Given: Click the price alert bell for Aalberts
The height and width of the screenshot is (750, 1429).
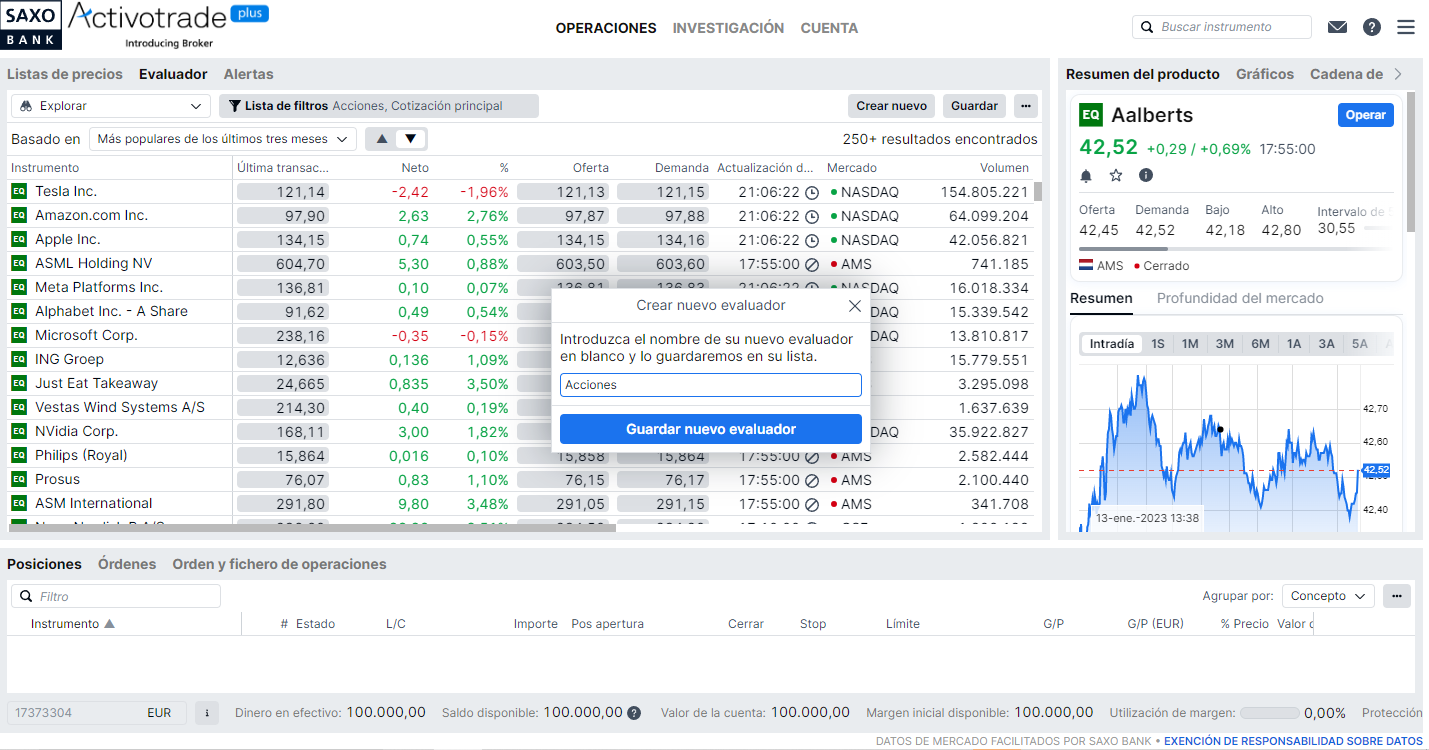Looking at the screenshot, I should click(x=1086, y=176).
